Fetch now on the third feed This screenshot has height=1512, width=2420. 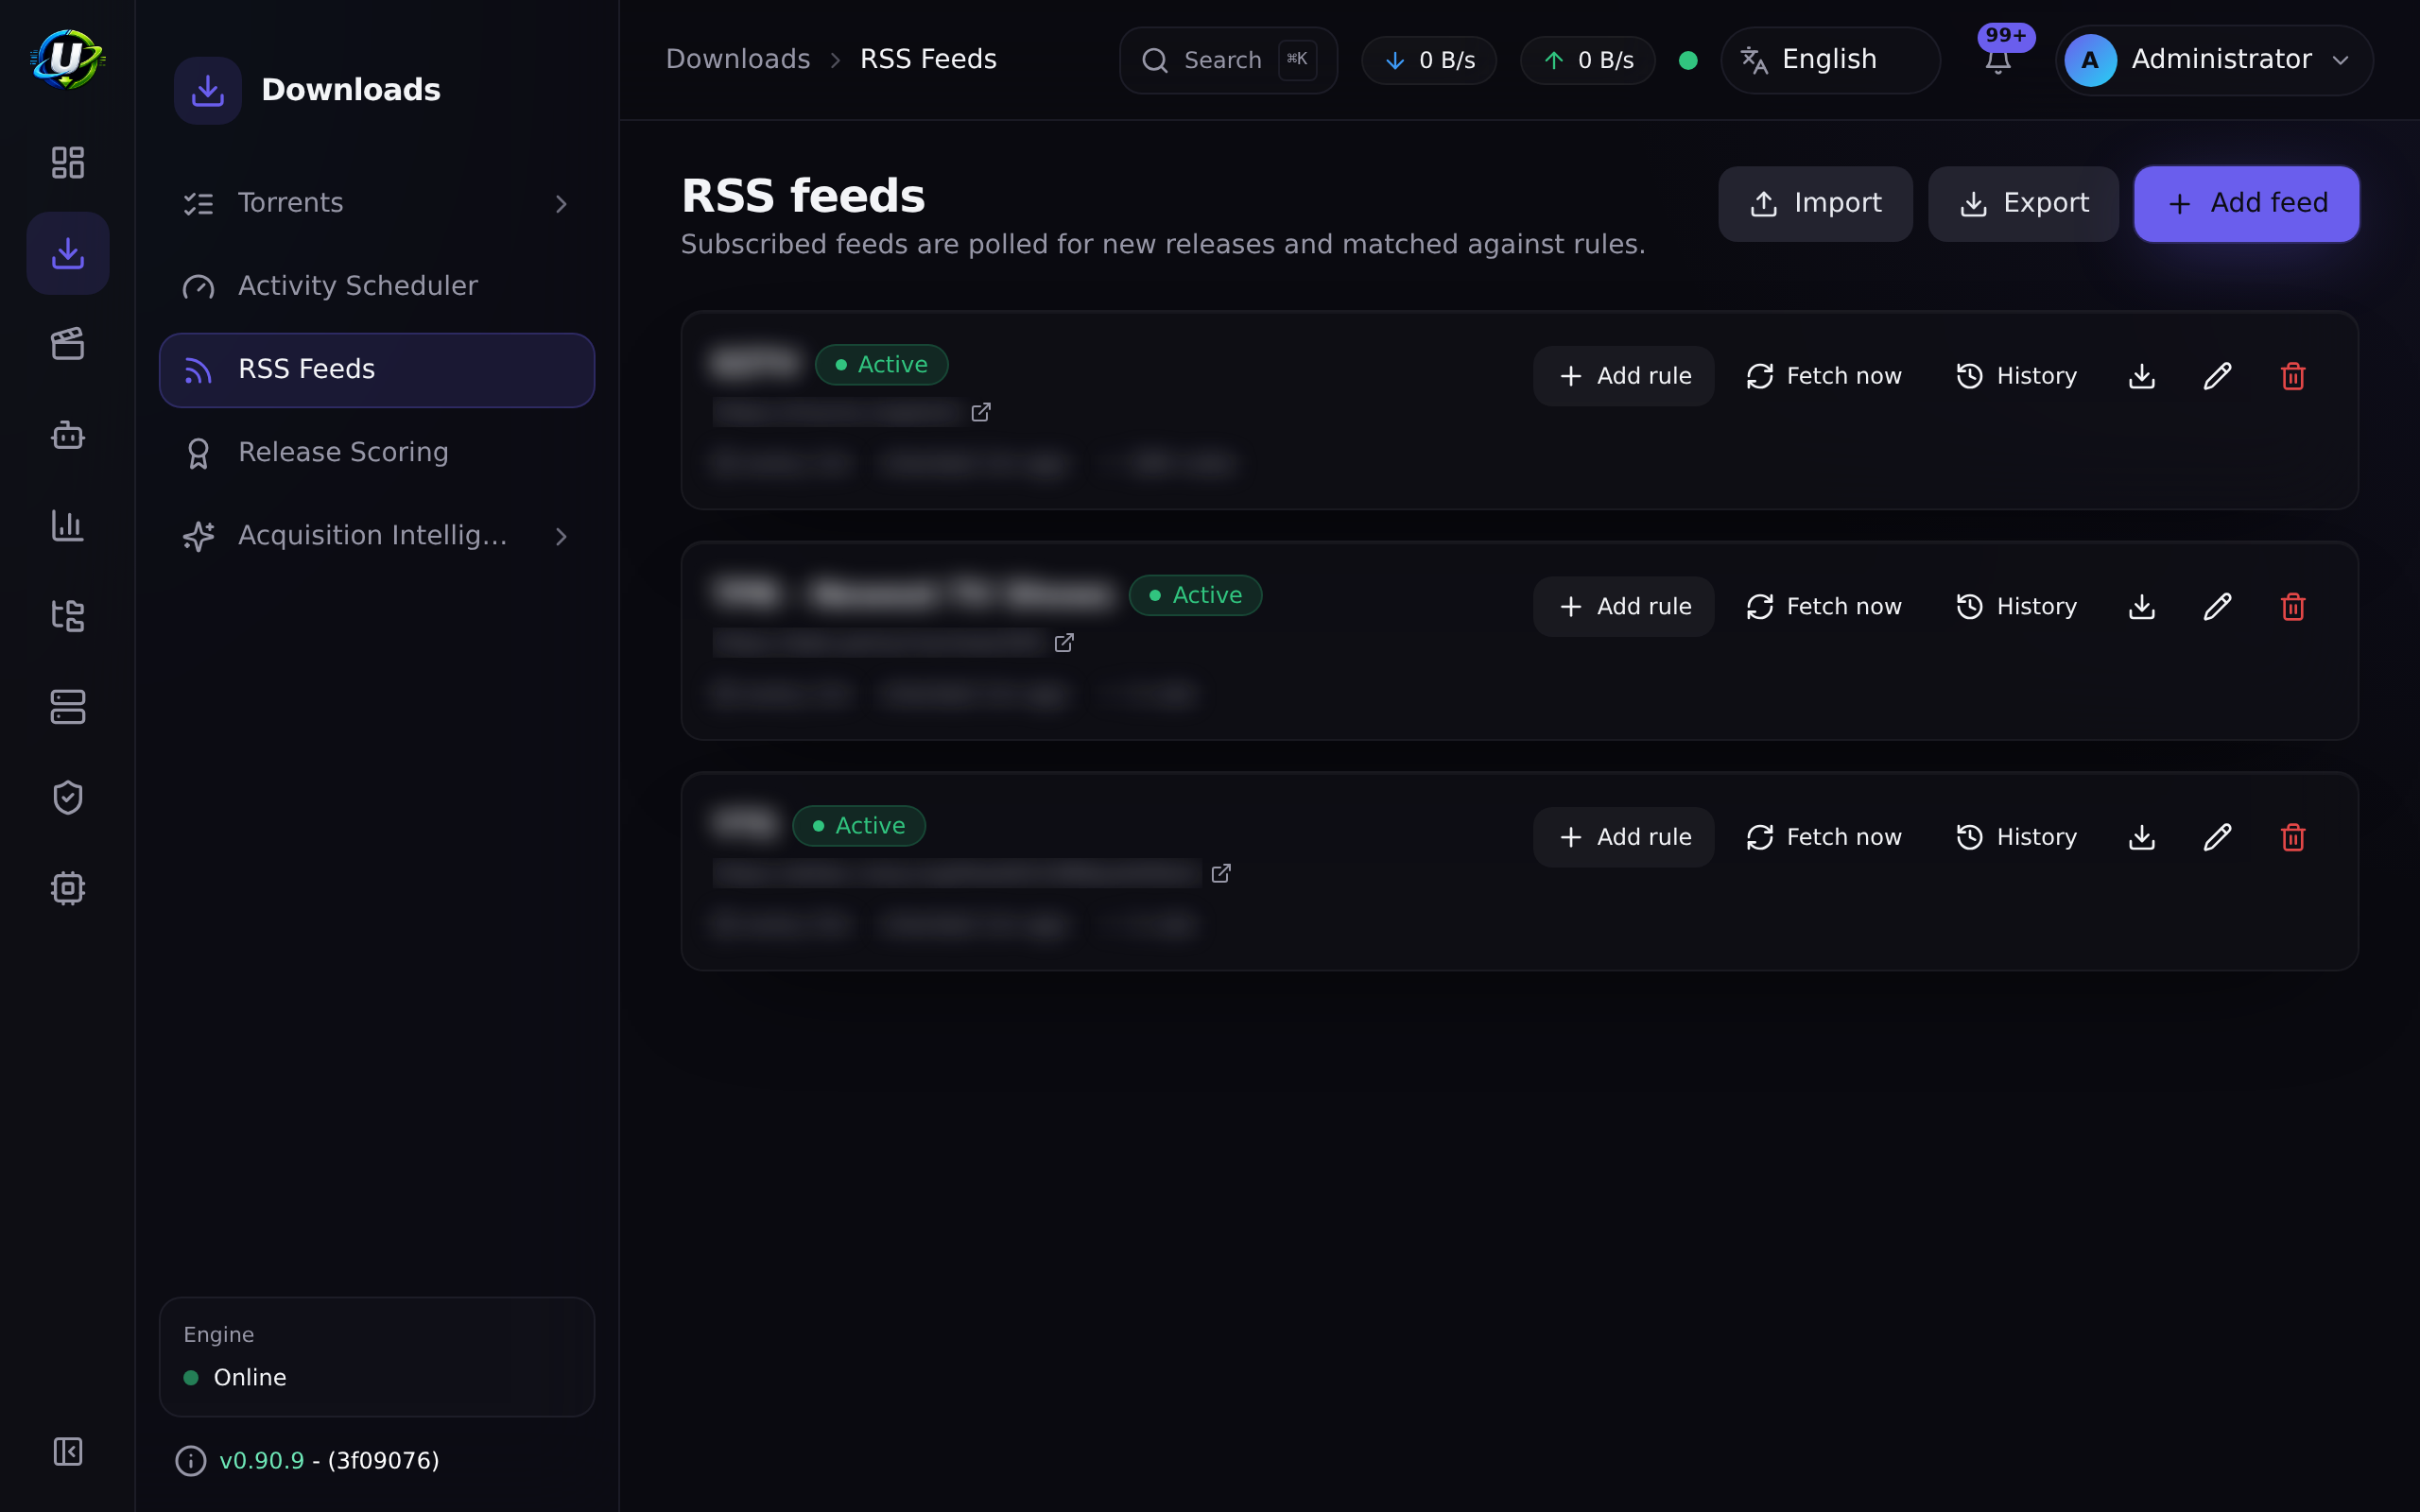coord(1824,837)
